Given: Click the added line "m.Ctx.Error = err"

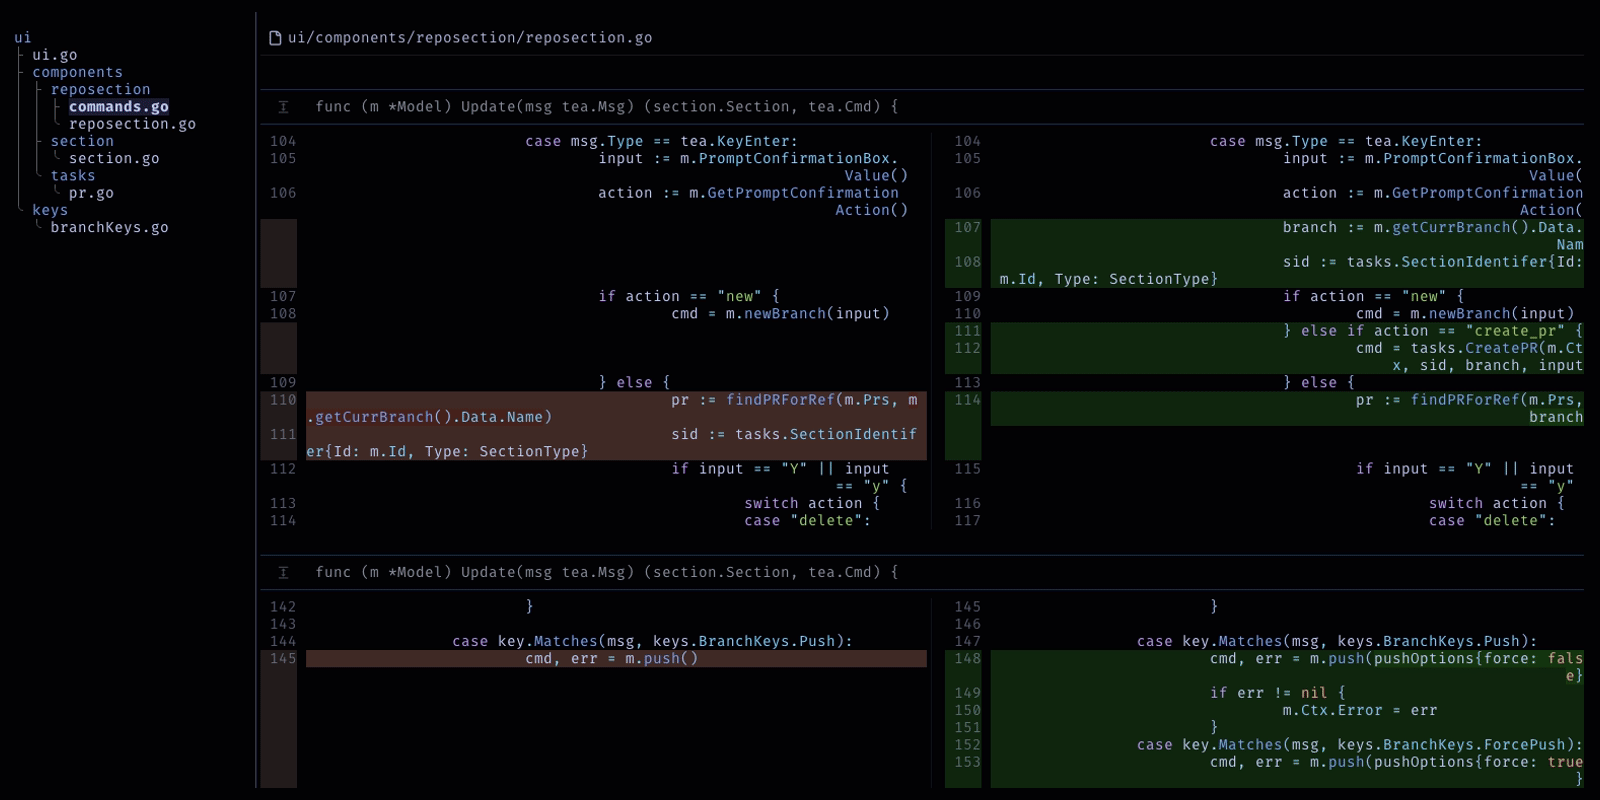Looking at the screenshot, I should click(x=1287, y=711).
